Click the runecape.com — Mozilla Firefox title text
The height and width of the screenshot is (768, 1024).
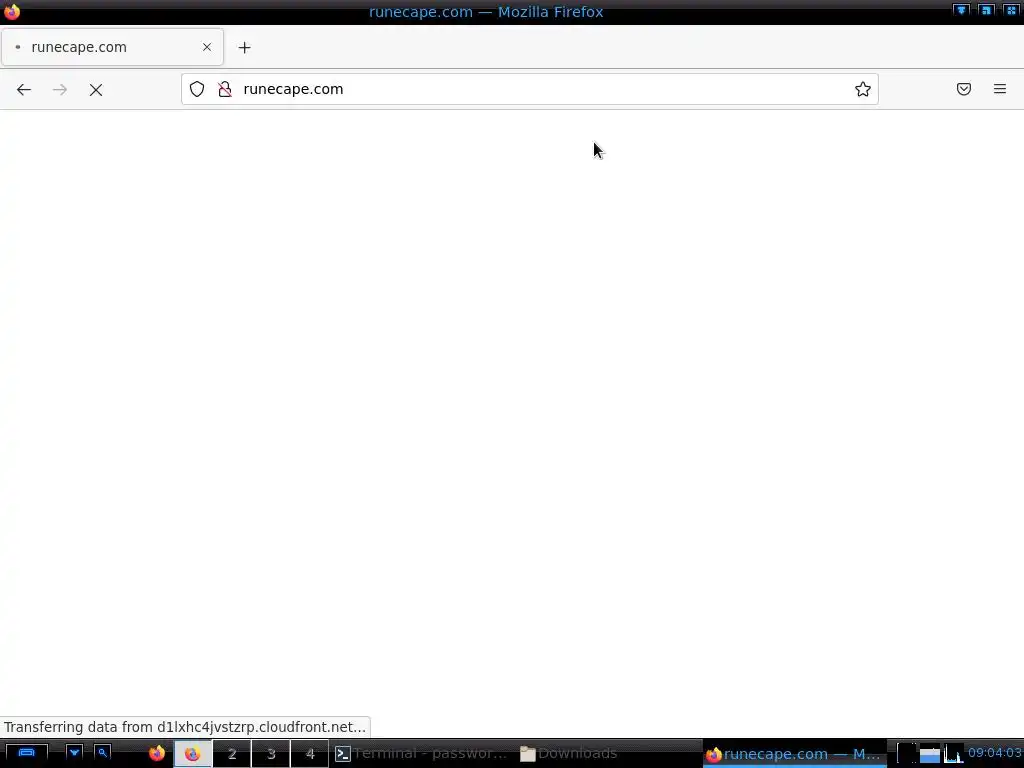(486, 12)
